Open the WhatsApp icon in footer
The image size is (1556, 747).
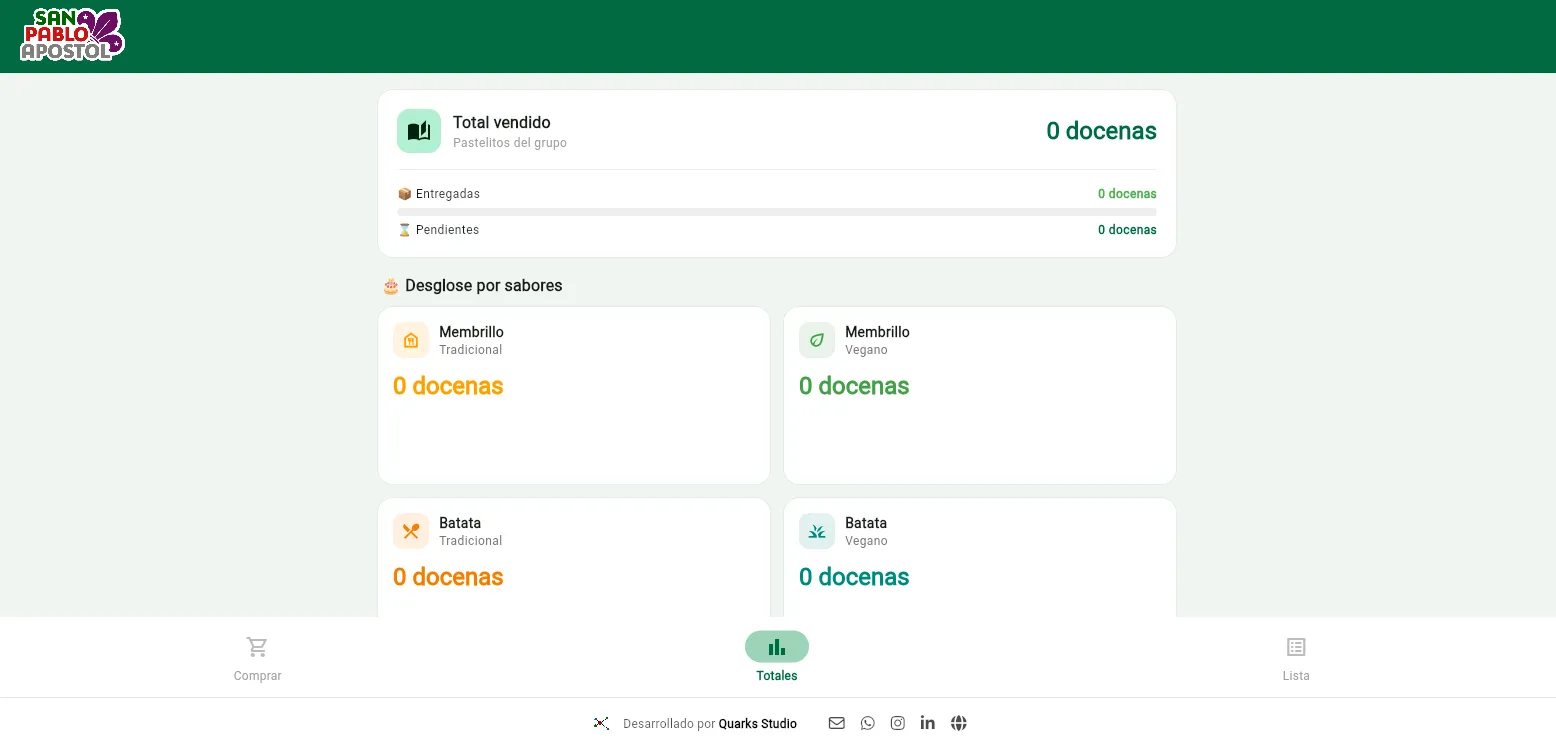pos(867,723)
